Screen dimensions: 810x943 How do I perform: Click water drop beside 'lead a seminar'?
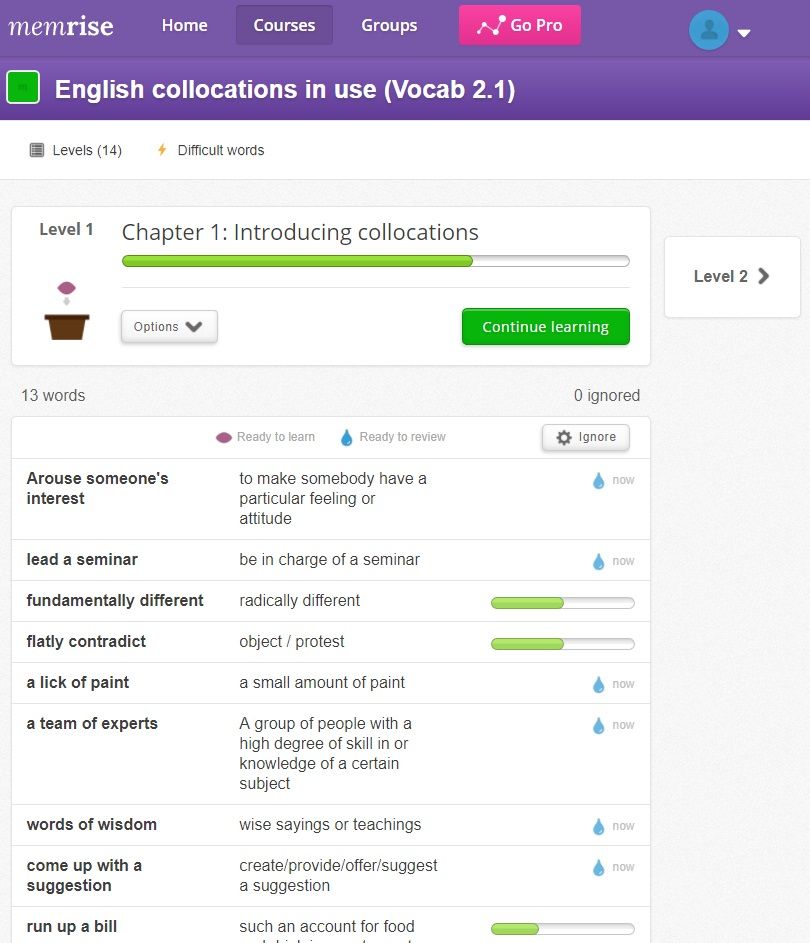point(598,561)
